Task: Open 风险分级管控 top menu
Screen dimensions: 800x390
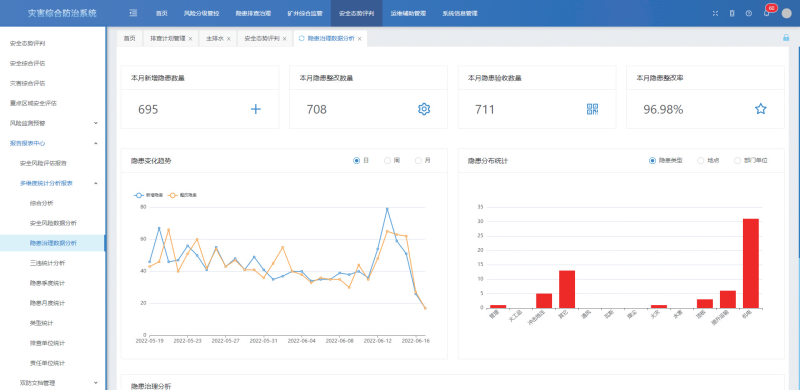Action: (202, 13)
